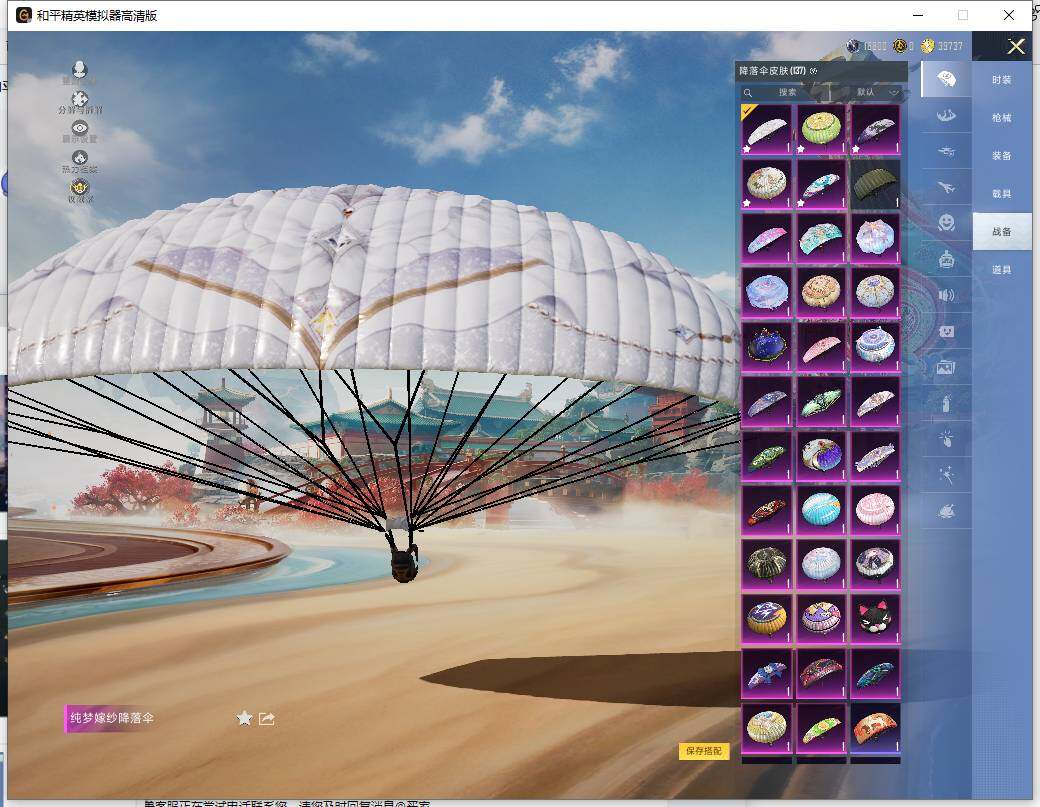Select the solid pink fan parachute thumbnail
This screenshot has width=1040, height=807.
click(821, 347)
